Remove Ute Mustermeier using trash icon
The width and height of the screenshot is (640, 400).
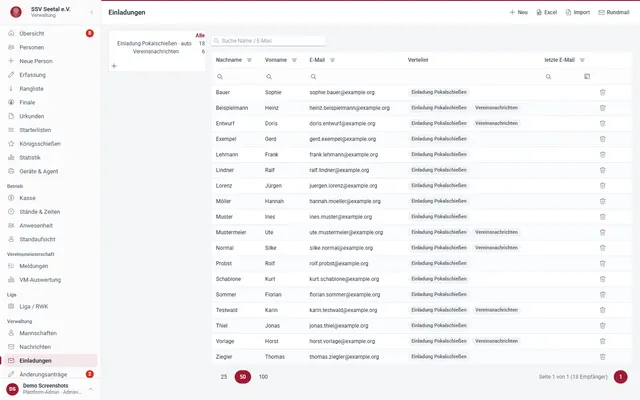point(602,232)
